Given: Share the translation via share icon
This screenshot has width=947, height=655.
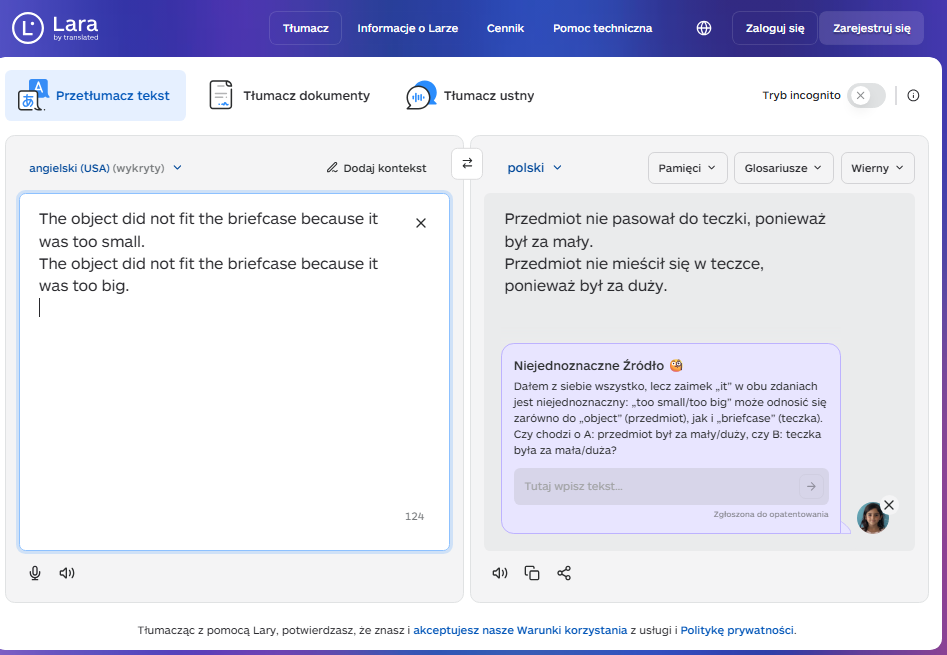Looking at the screenshot, I should point(564,573).
